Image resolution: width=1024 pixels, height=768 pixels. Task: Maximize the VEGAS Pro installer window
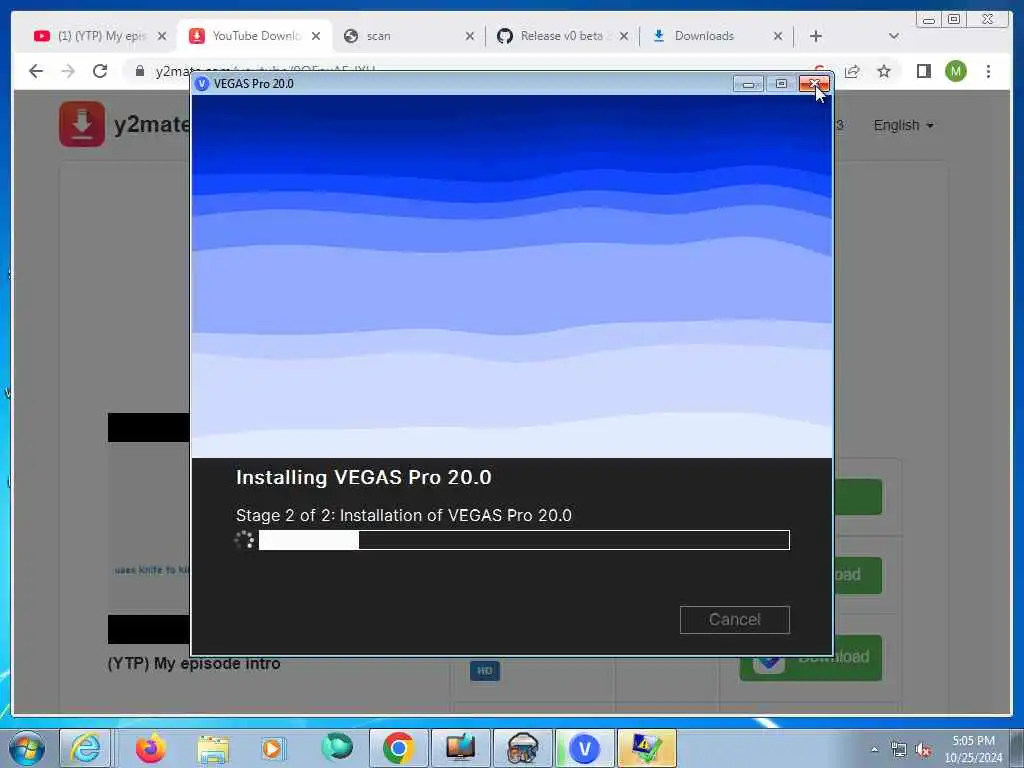[x=781, y=84]
